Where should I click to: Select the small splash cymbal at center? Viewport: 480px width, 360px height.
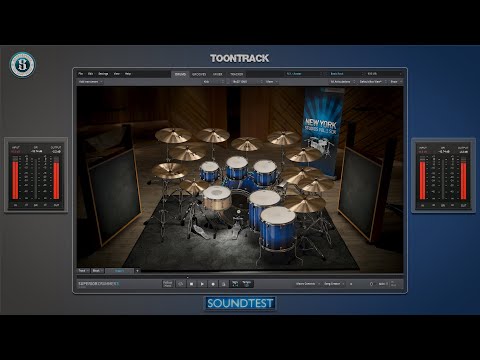[x=247, y=144]
